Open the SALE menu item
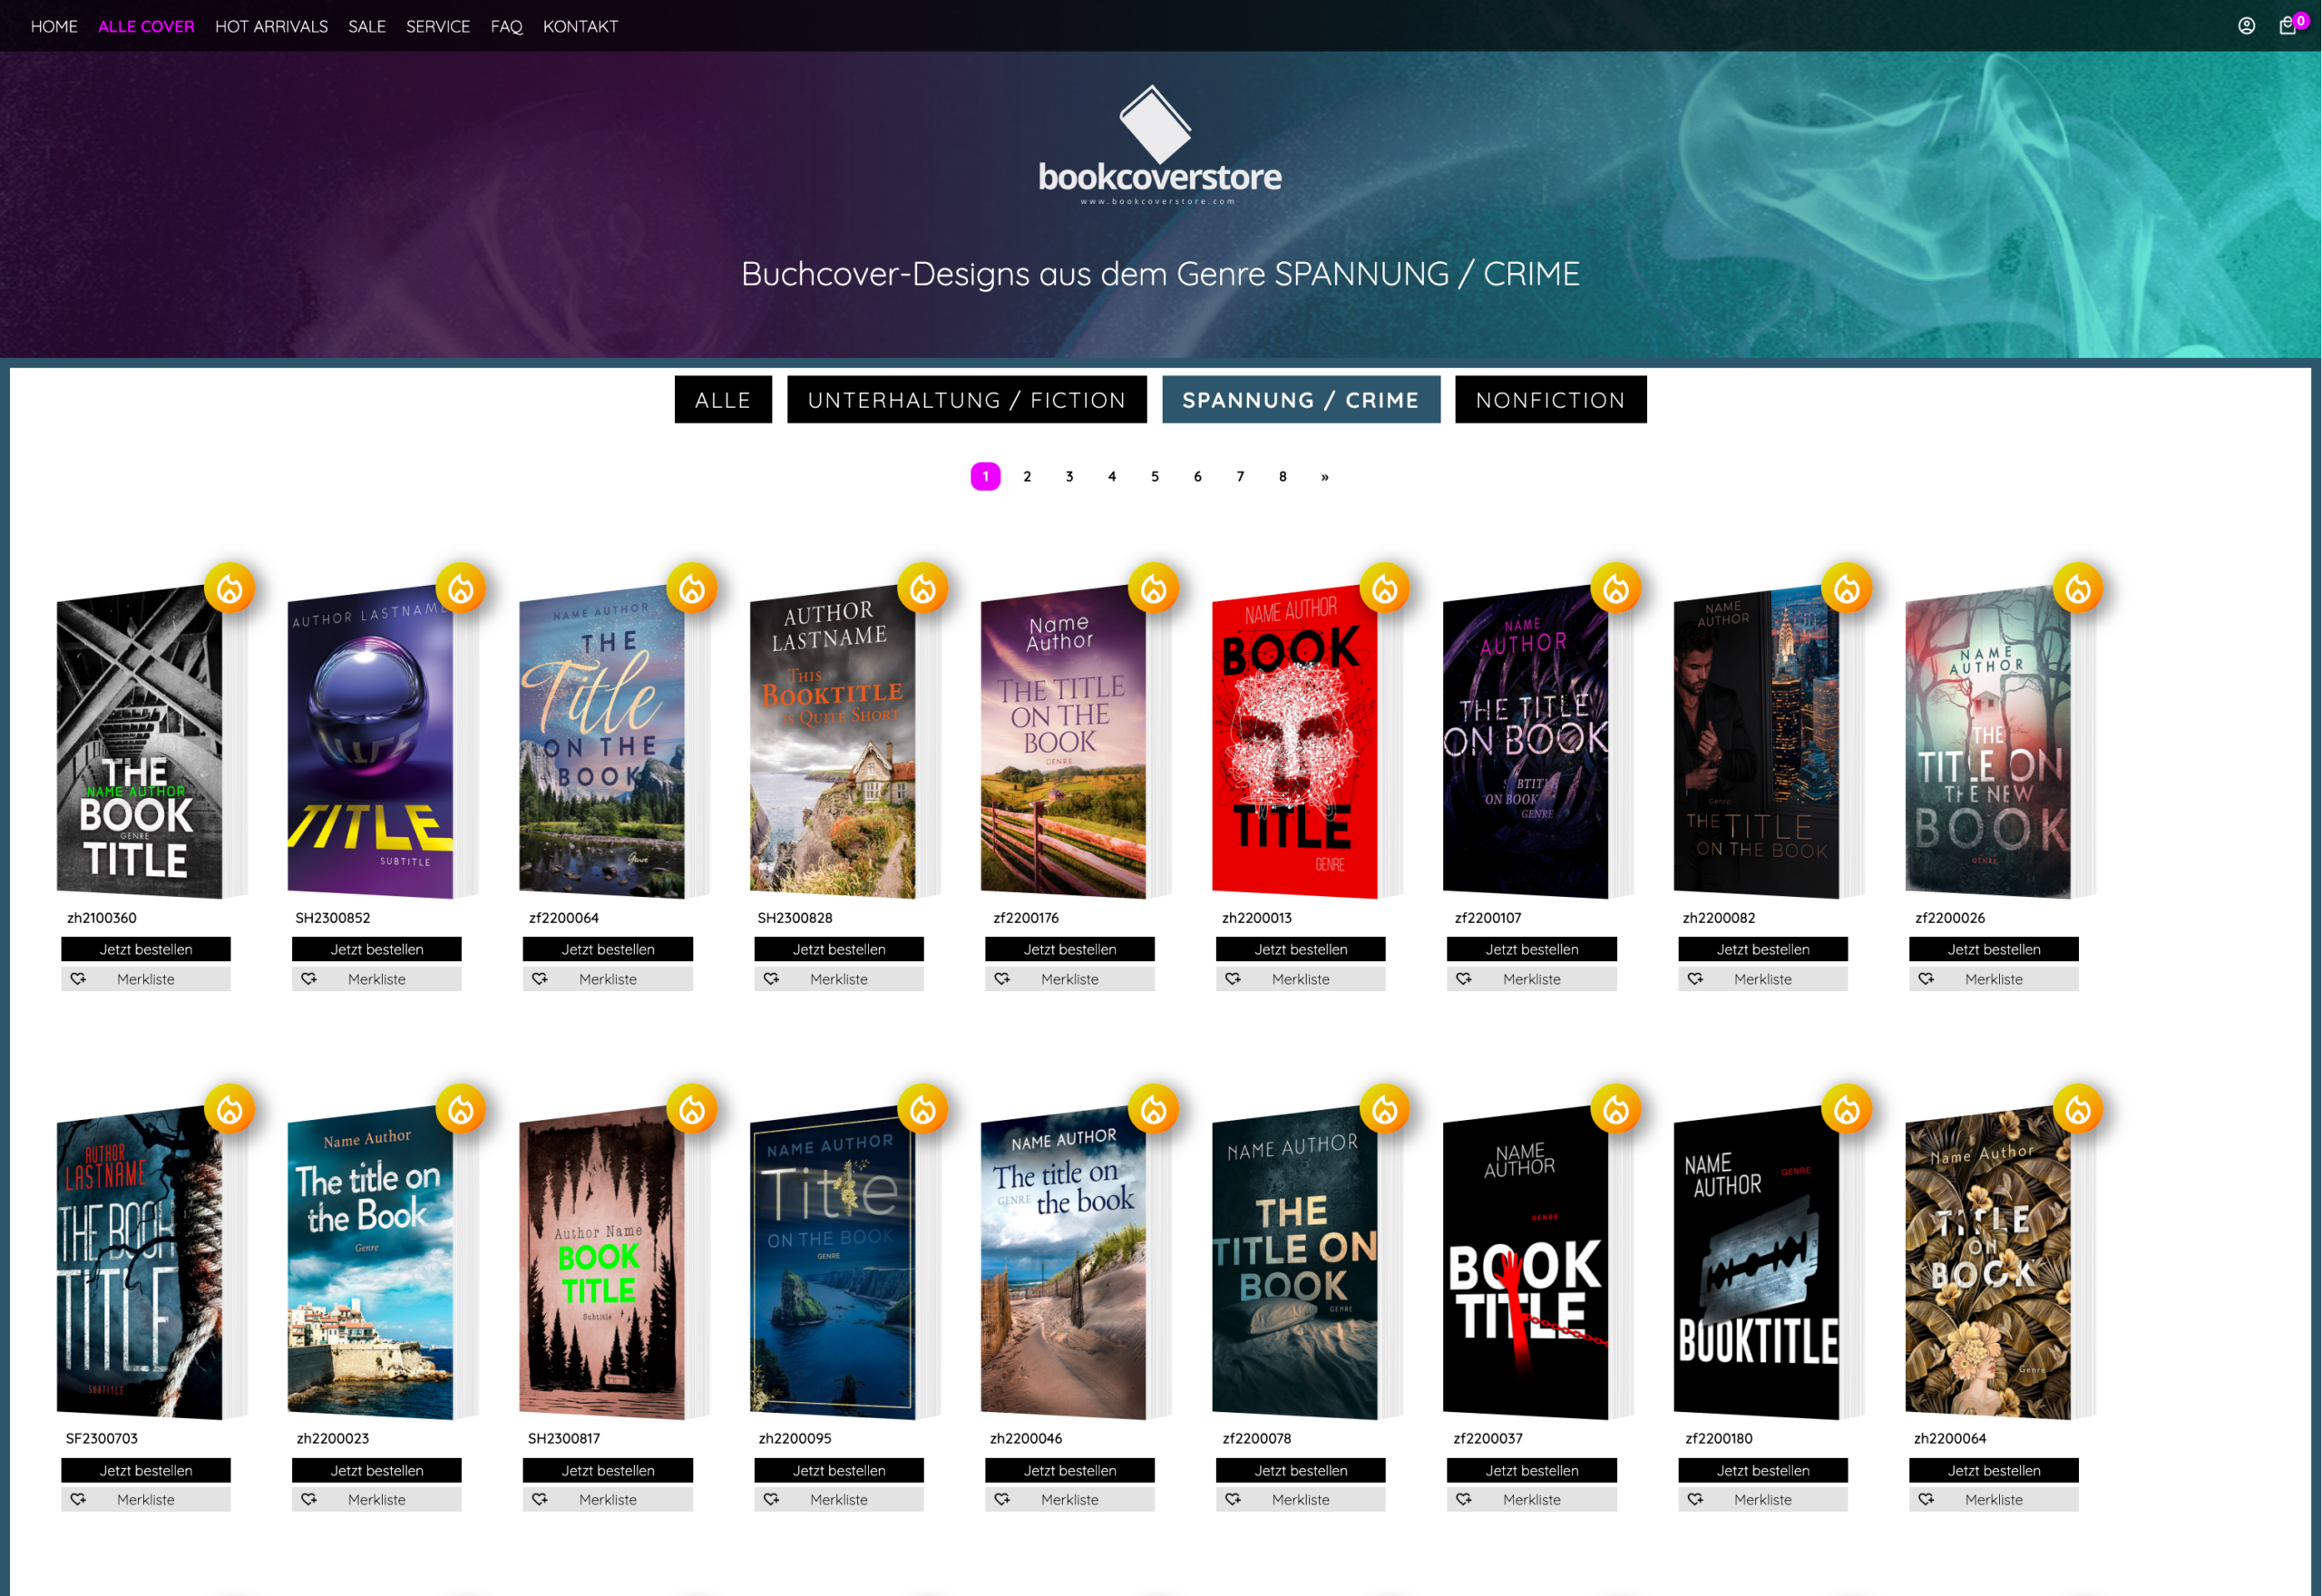The image size is (2322, 1596). [x=366, y=26]
